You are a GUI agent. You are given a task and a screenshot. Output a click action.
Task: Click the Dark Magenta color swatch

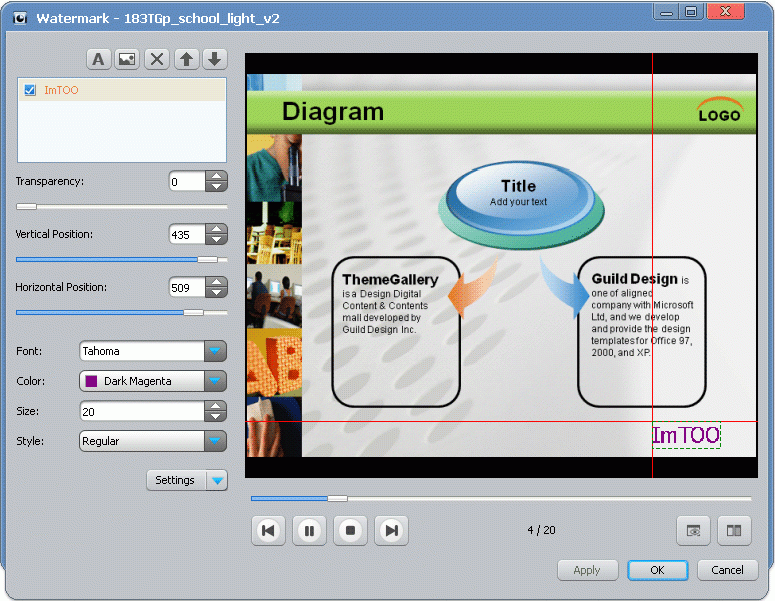coord(91,381)
